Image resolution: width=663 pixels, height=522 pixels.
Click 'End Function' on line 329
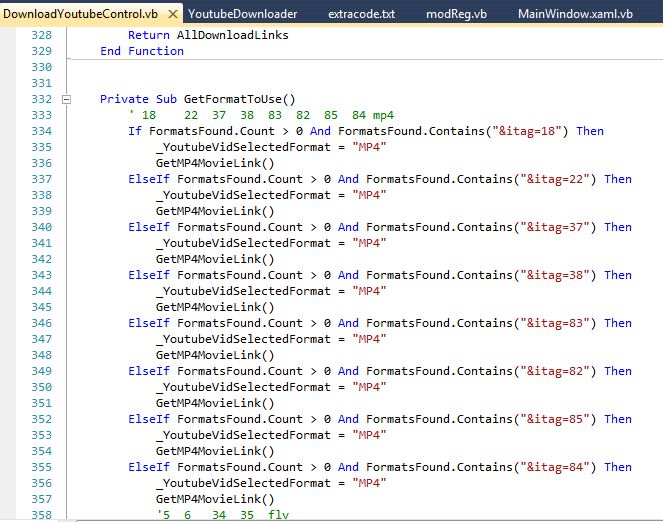pos(142,51)
